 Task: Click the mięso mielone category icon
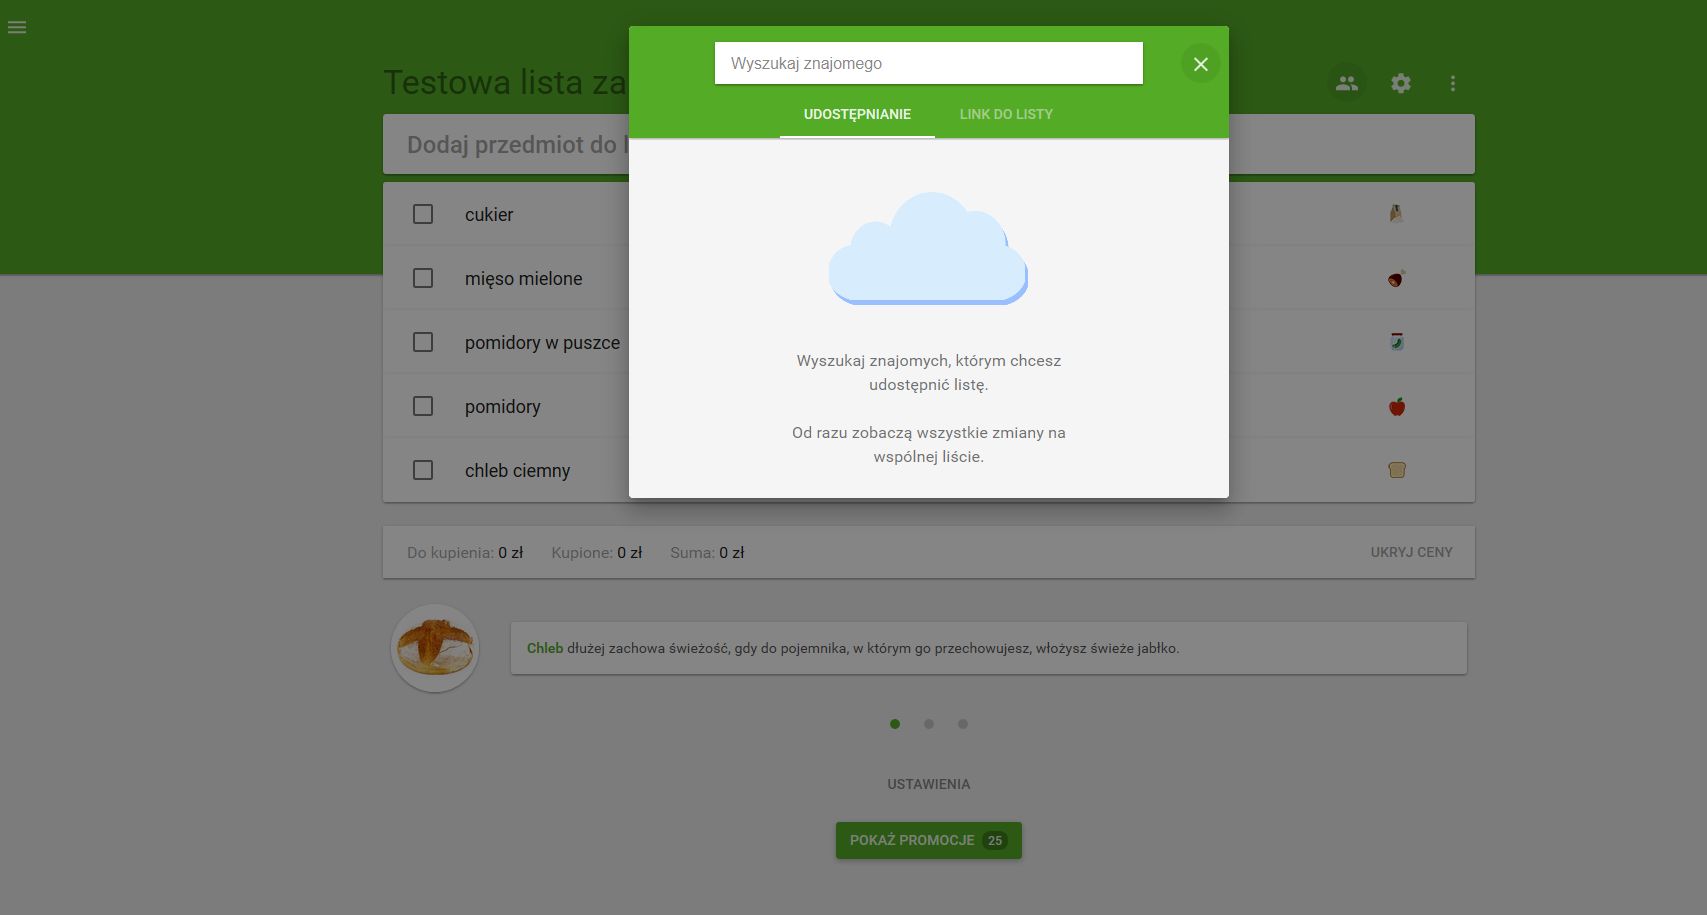[x=1397, y=278]
